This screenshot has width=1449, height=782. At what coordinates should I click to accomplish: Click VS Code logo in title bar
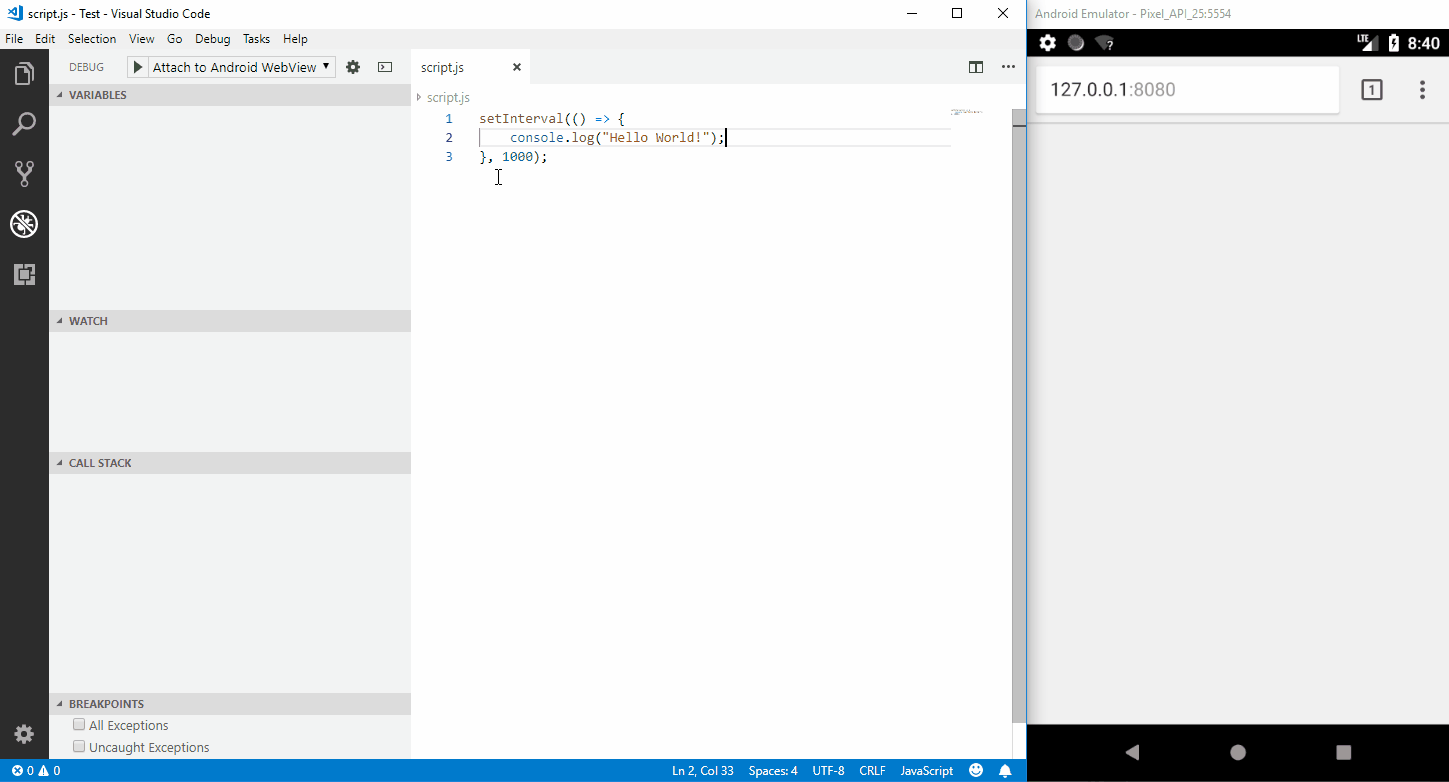pyautogui.click(x=15, y=13)
